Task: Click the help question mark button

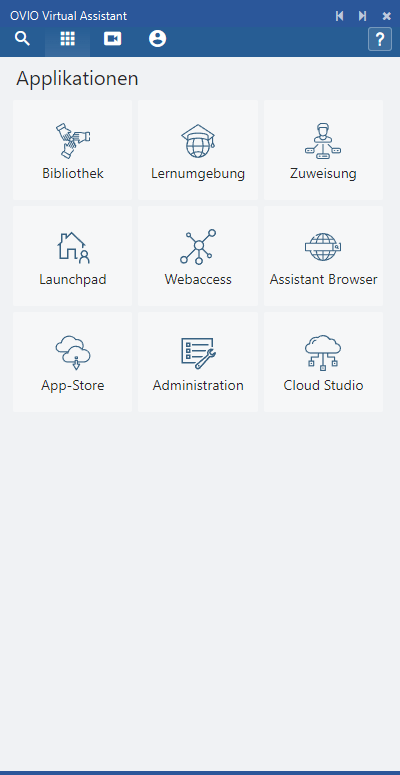Action: 380,39
